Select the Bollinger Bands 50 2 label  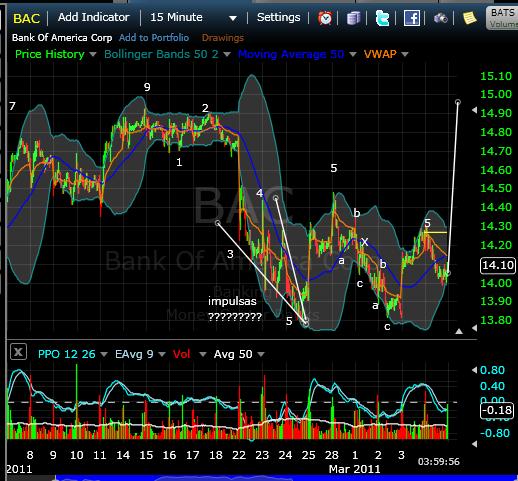(x=161, y=54)
